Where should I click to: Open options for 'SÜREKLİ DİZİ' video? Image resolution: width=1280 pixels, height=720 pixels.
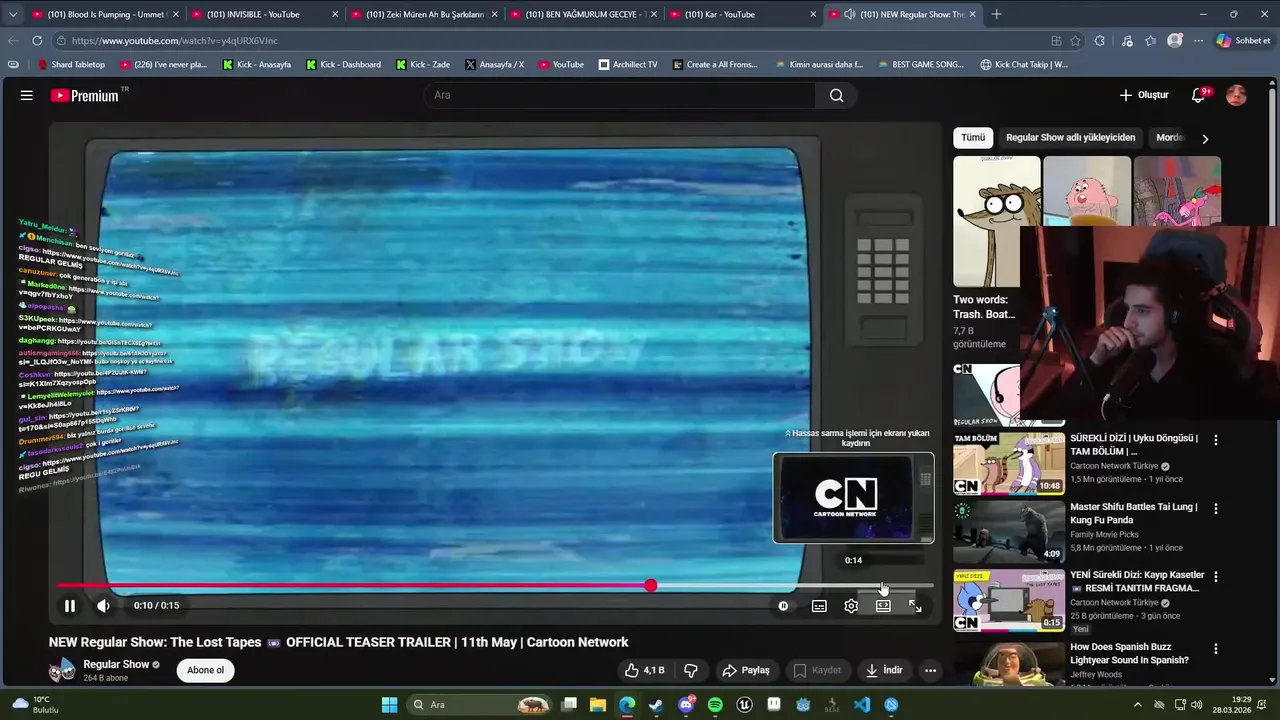(x=1216, y=440)
